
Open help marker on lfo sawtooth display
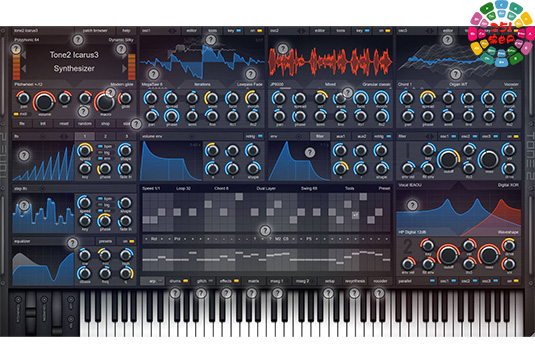(x=24, y=156)
